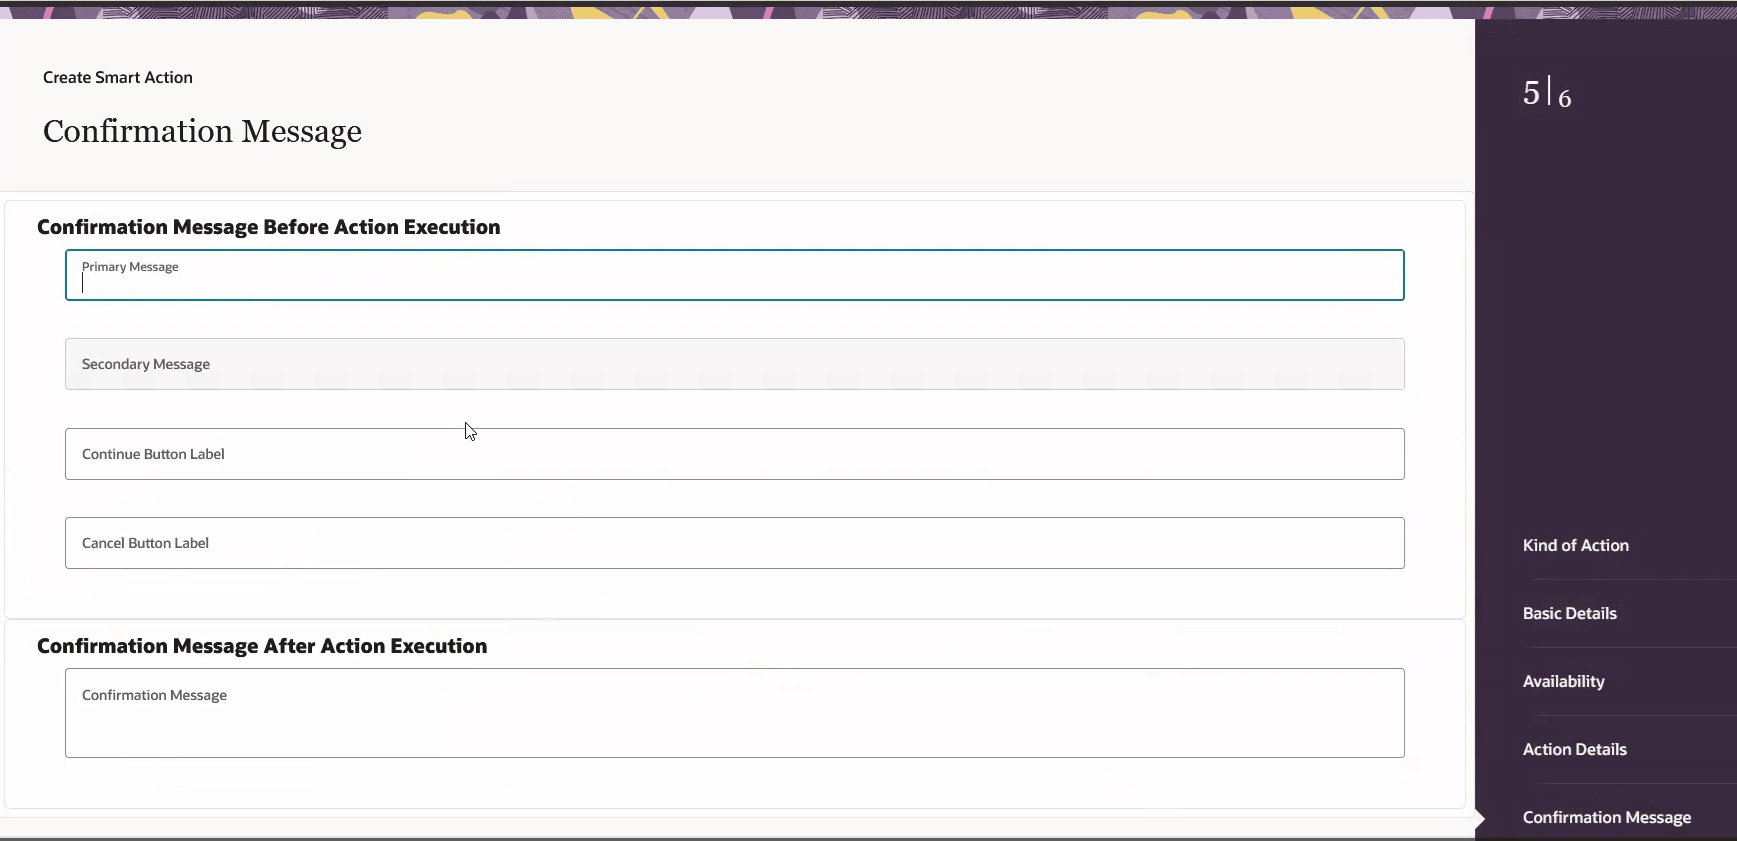Click the Confirmation Message Before Action Execution heading

[269, 227]
